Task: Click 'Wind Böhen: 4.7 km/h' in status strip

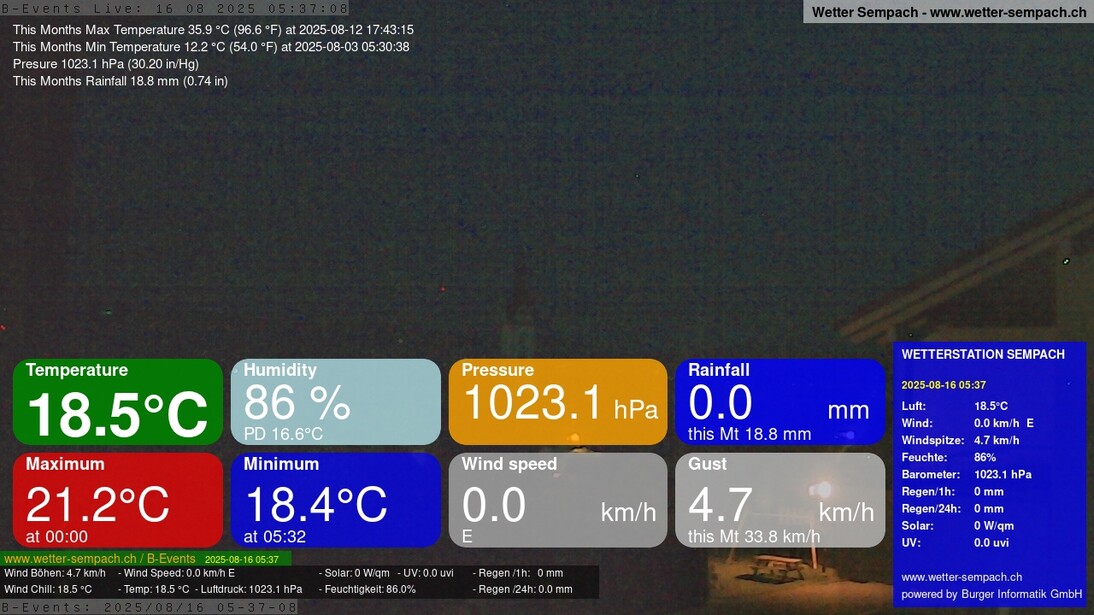Action: click(55, 573)
